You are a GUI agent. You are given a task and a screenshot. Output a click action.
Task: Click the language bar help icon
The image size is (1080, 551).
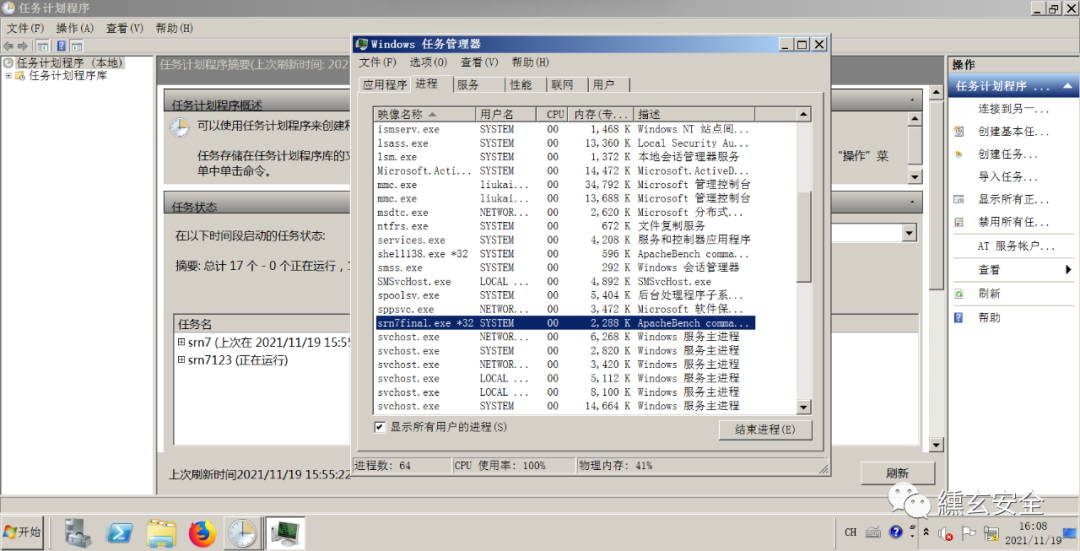pyautogui.click(x=895, y=532)
